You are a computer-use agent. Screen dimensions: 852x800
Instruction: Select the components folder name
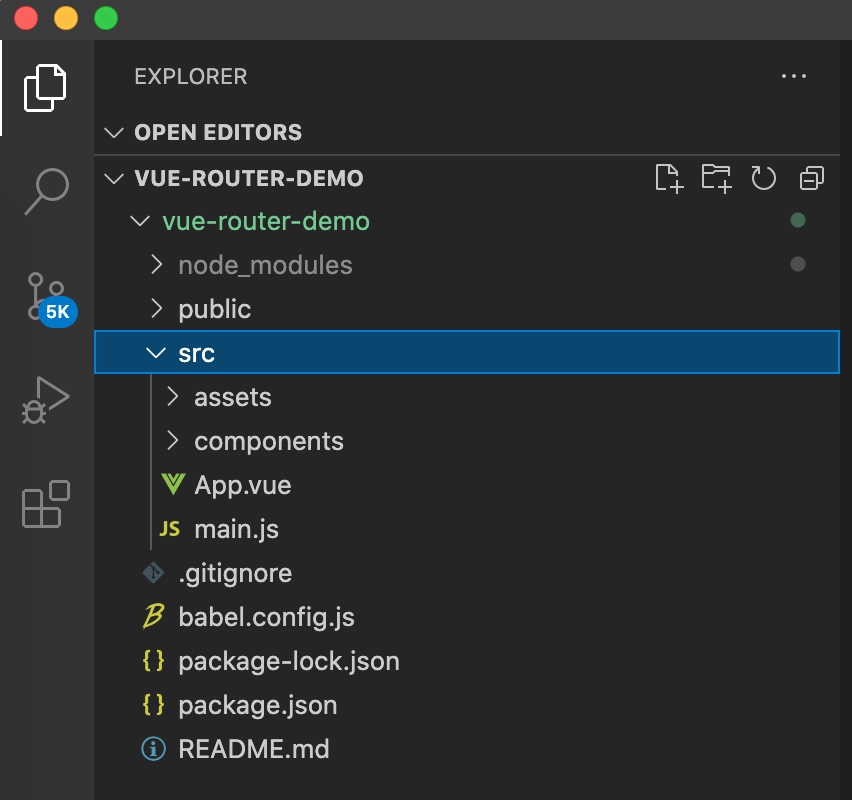click(x=269, y=442)
